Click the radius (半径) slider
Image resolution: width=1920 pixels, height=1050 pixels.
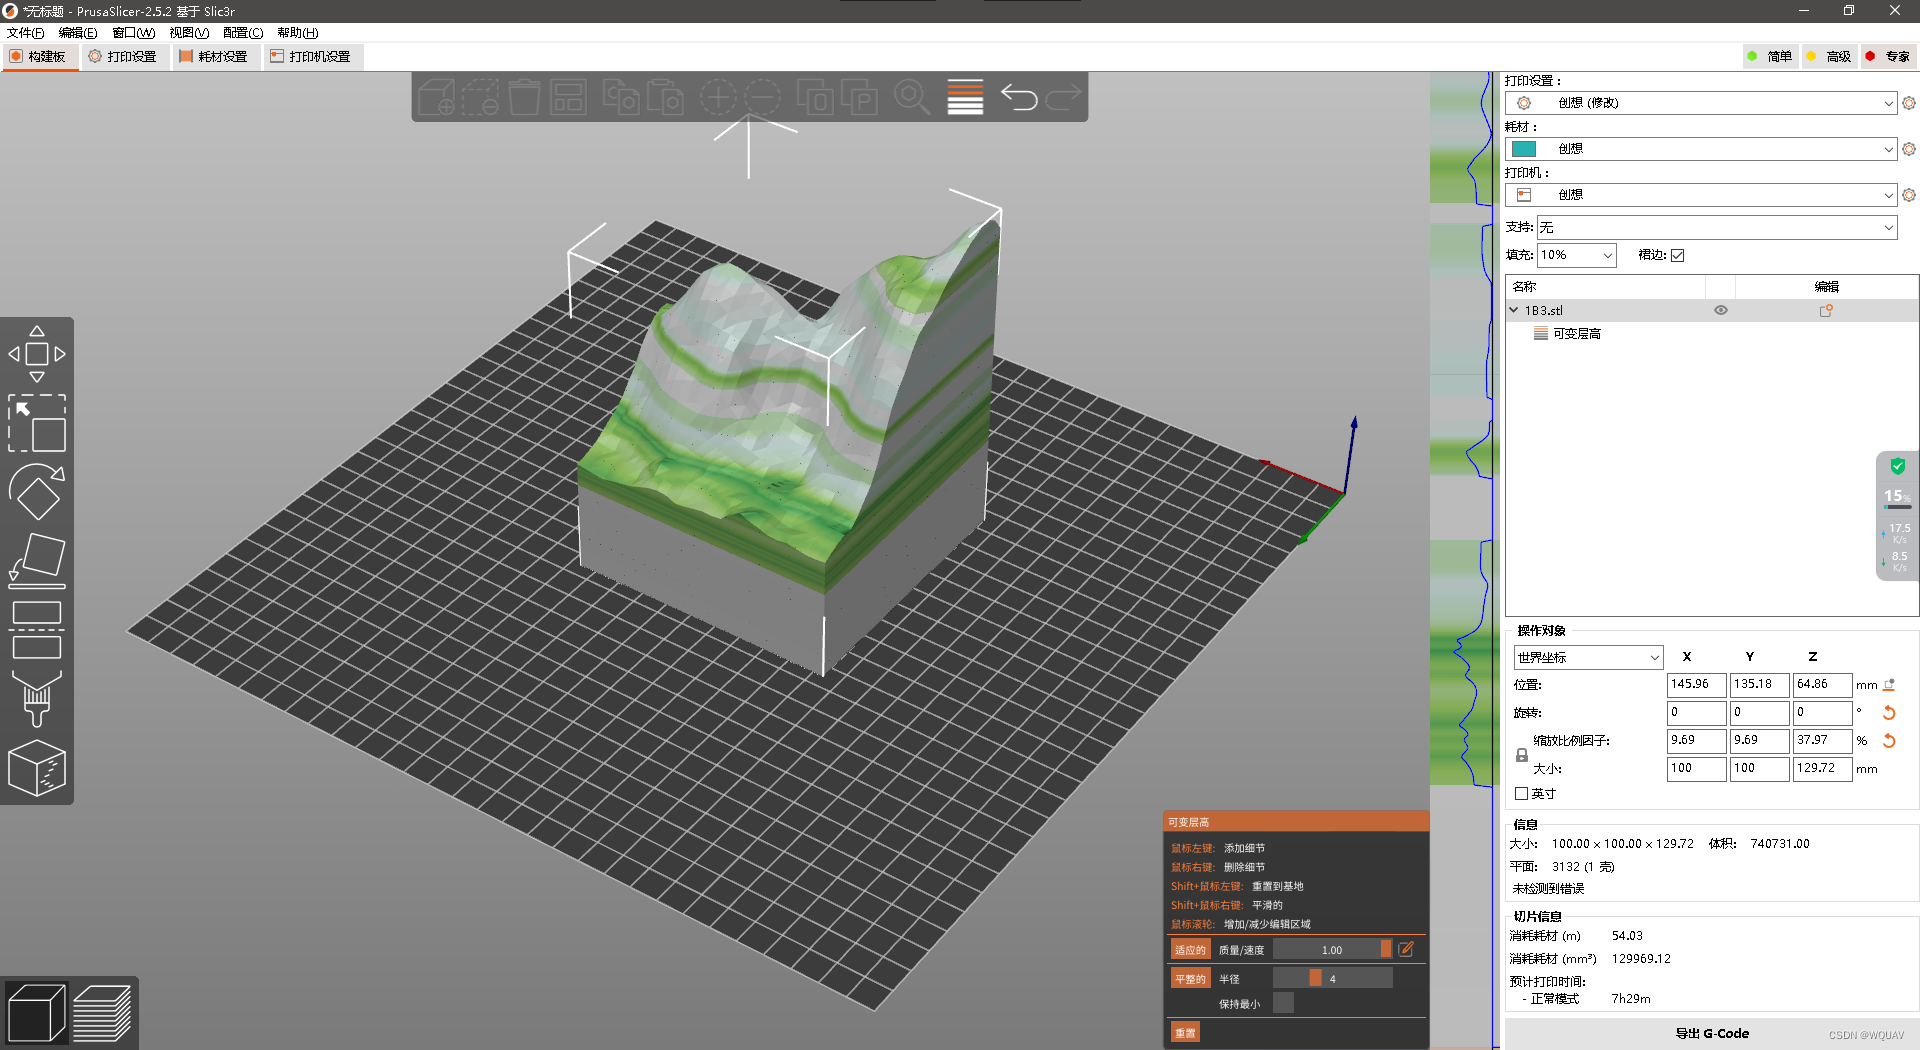point(1332,979)
